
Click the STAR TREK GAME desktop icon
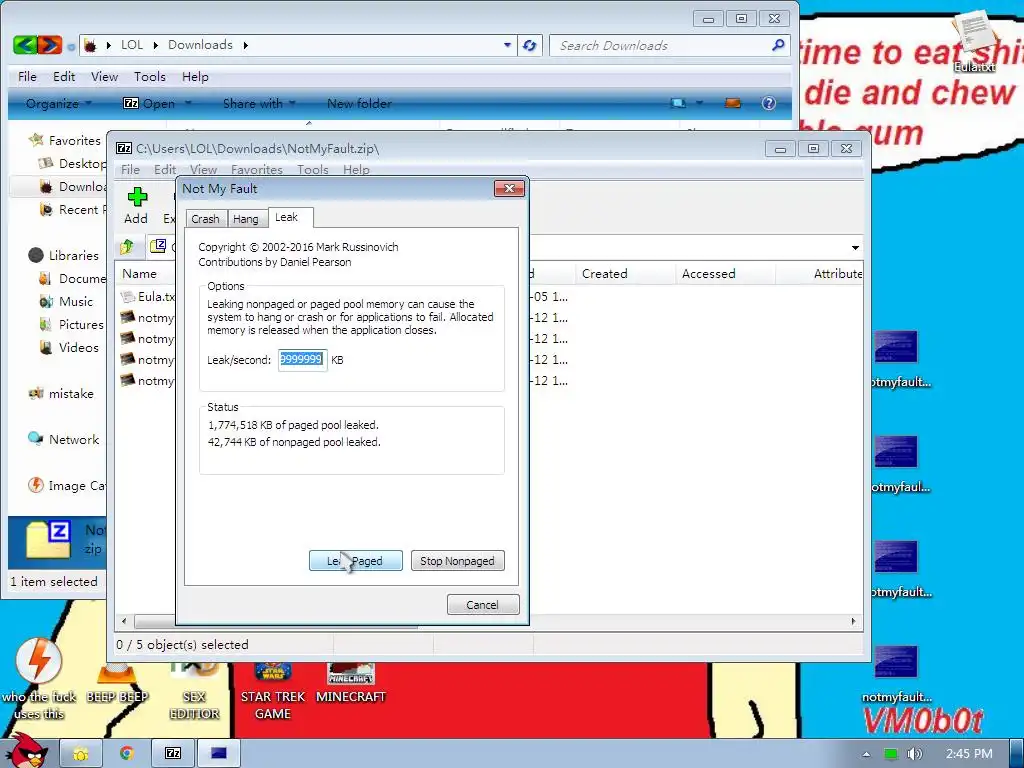(x=273, y=691)
